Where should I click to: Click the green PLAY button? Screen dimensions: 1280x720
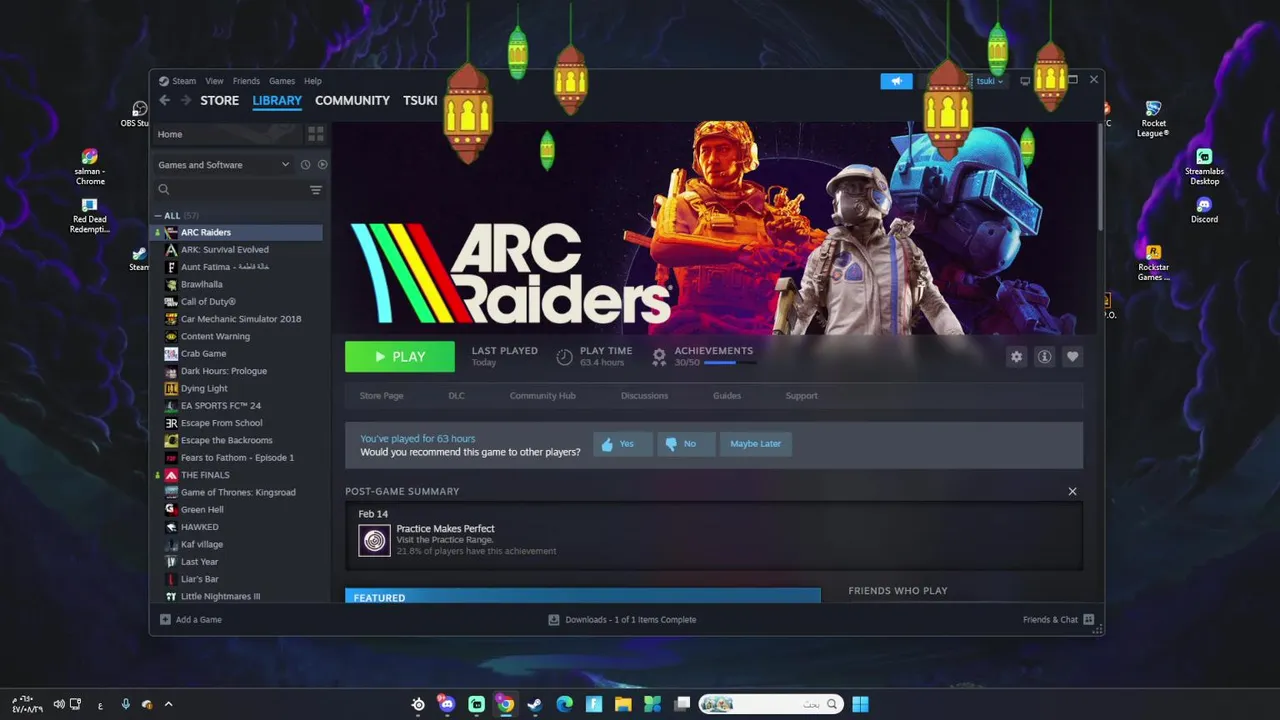point(400,357)
